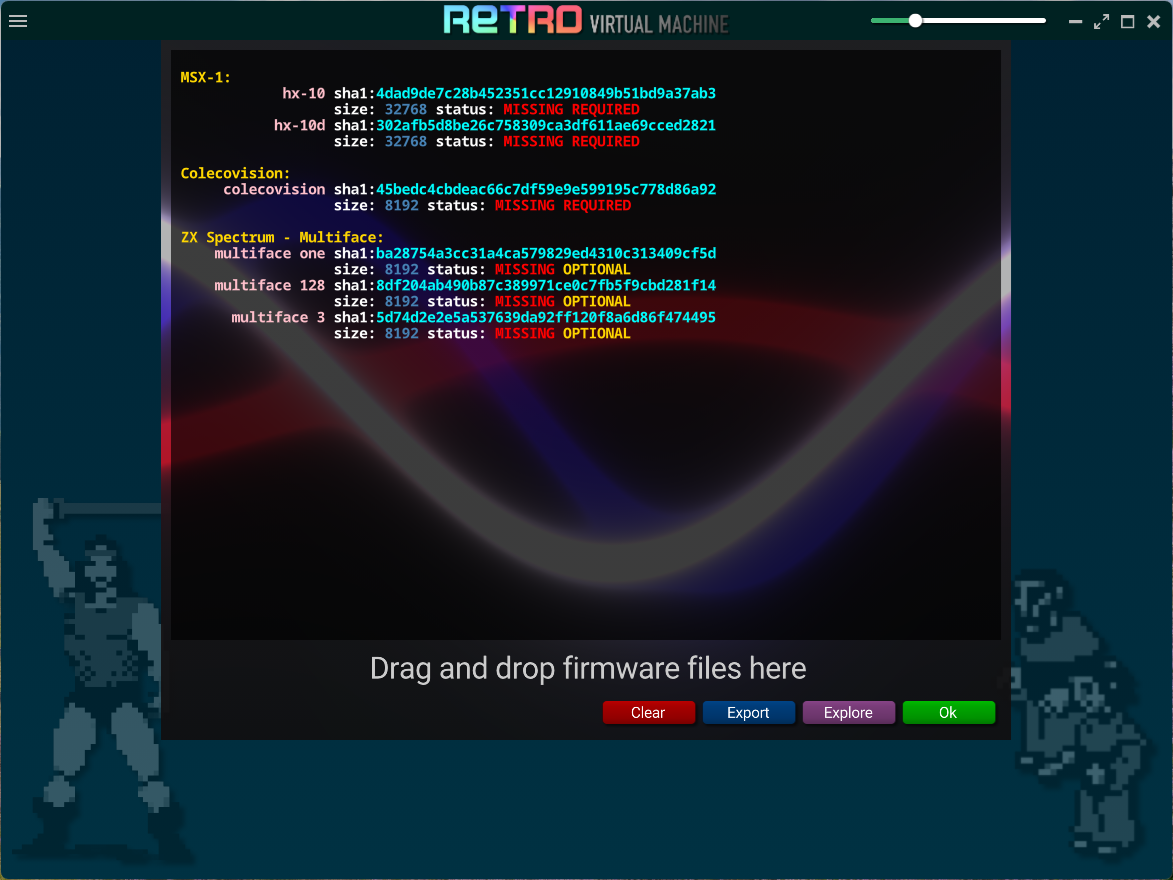The height and width of the screenshot is (880, 1173).
Task: Click the Retro Virtual Machine logo
Action: (x=586, y=20)
